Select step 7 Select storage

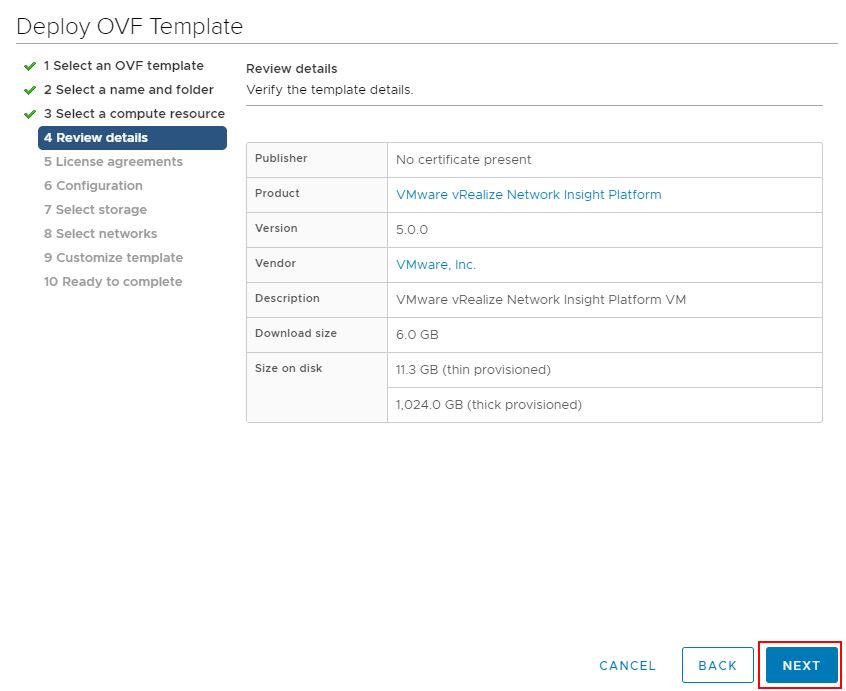95,209
